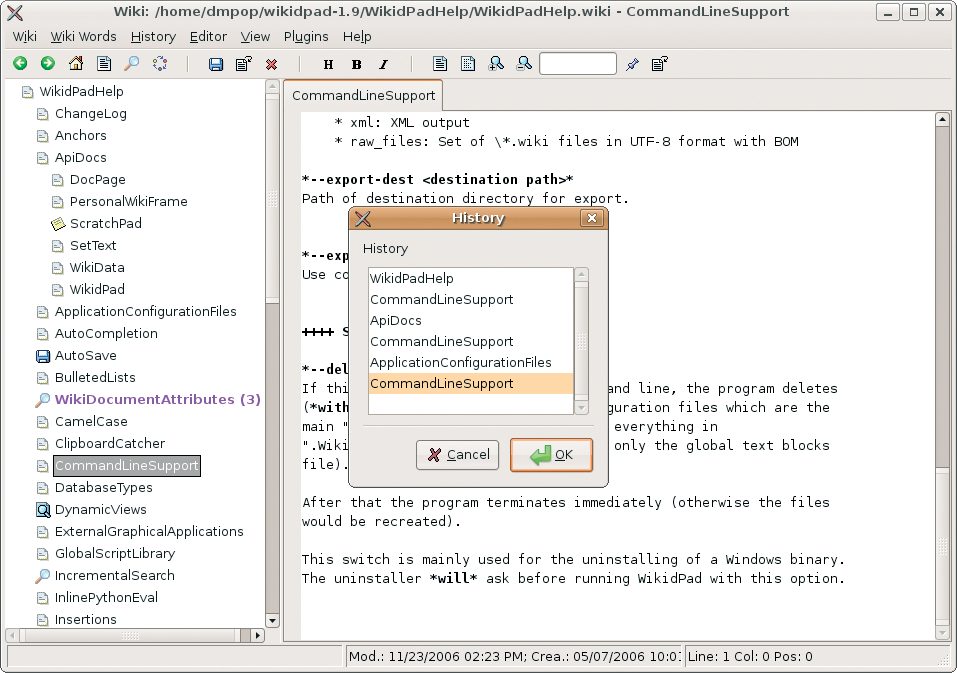Select ChangeLog in the tree

coord(91,114)
